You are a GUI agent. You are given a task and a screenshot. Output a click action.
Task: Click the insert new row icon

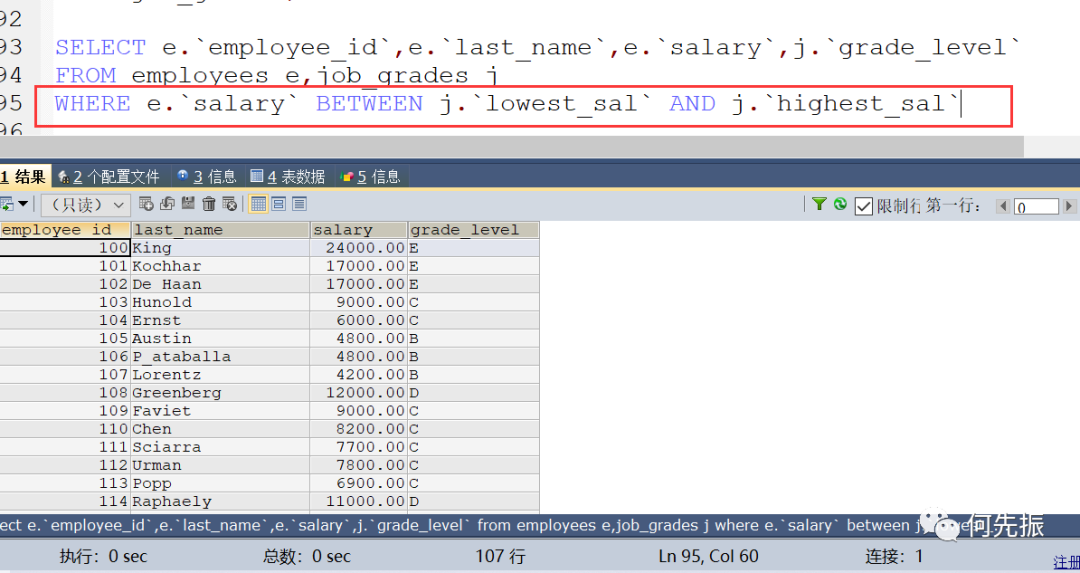coord(146,203)
